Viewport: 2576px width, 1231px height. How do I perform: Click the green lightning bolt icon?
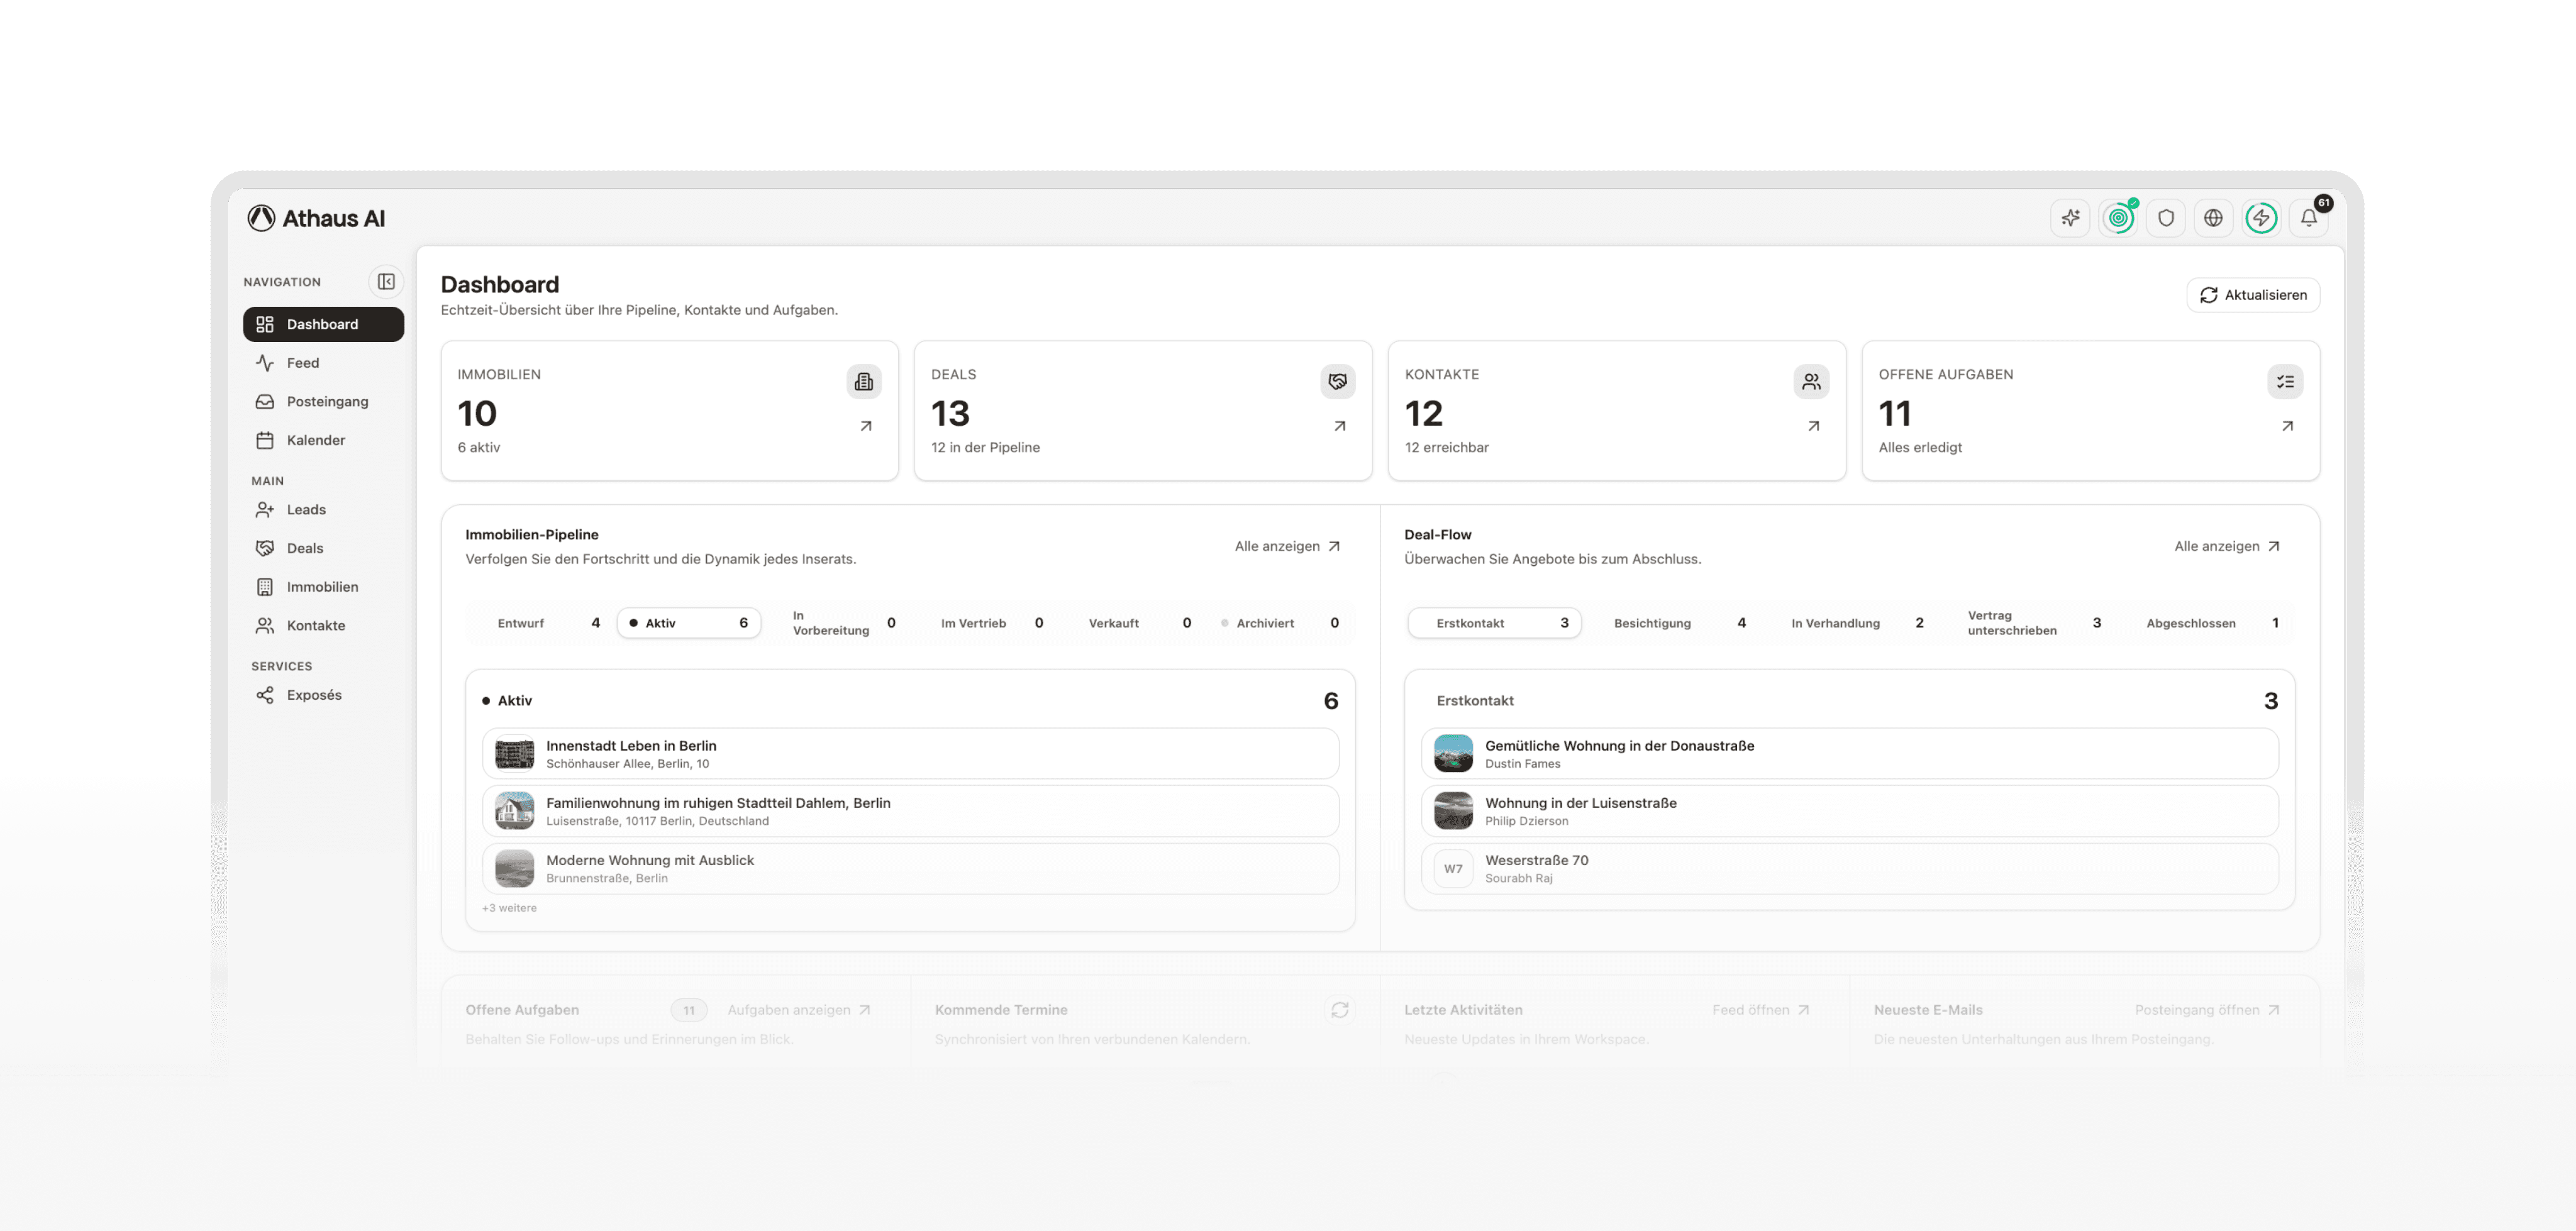(x=2261, y=218)
